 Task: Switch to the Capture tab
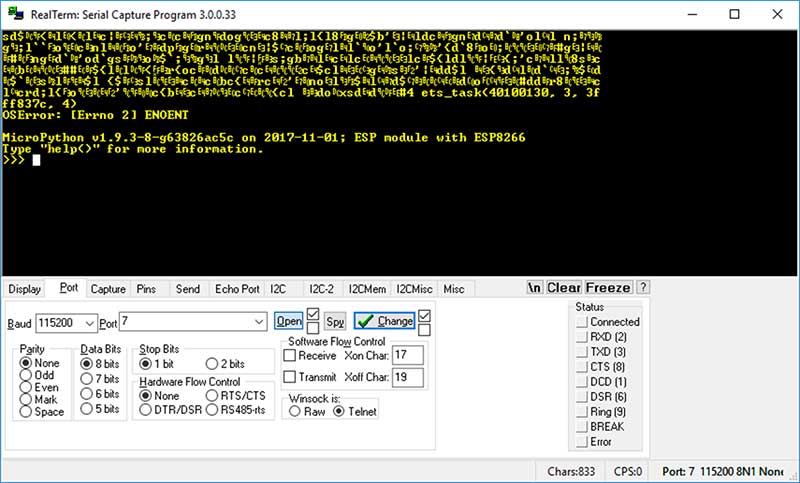108,289
